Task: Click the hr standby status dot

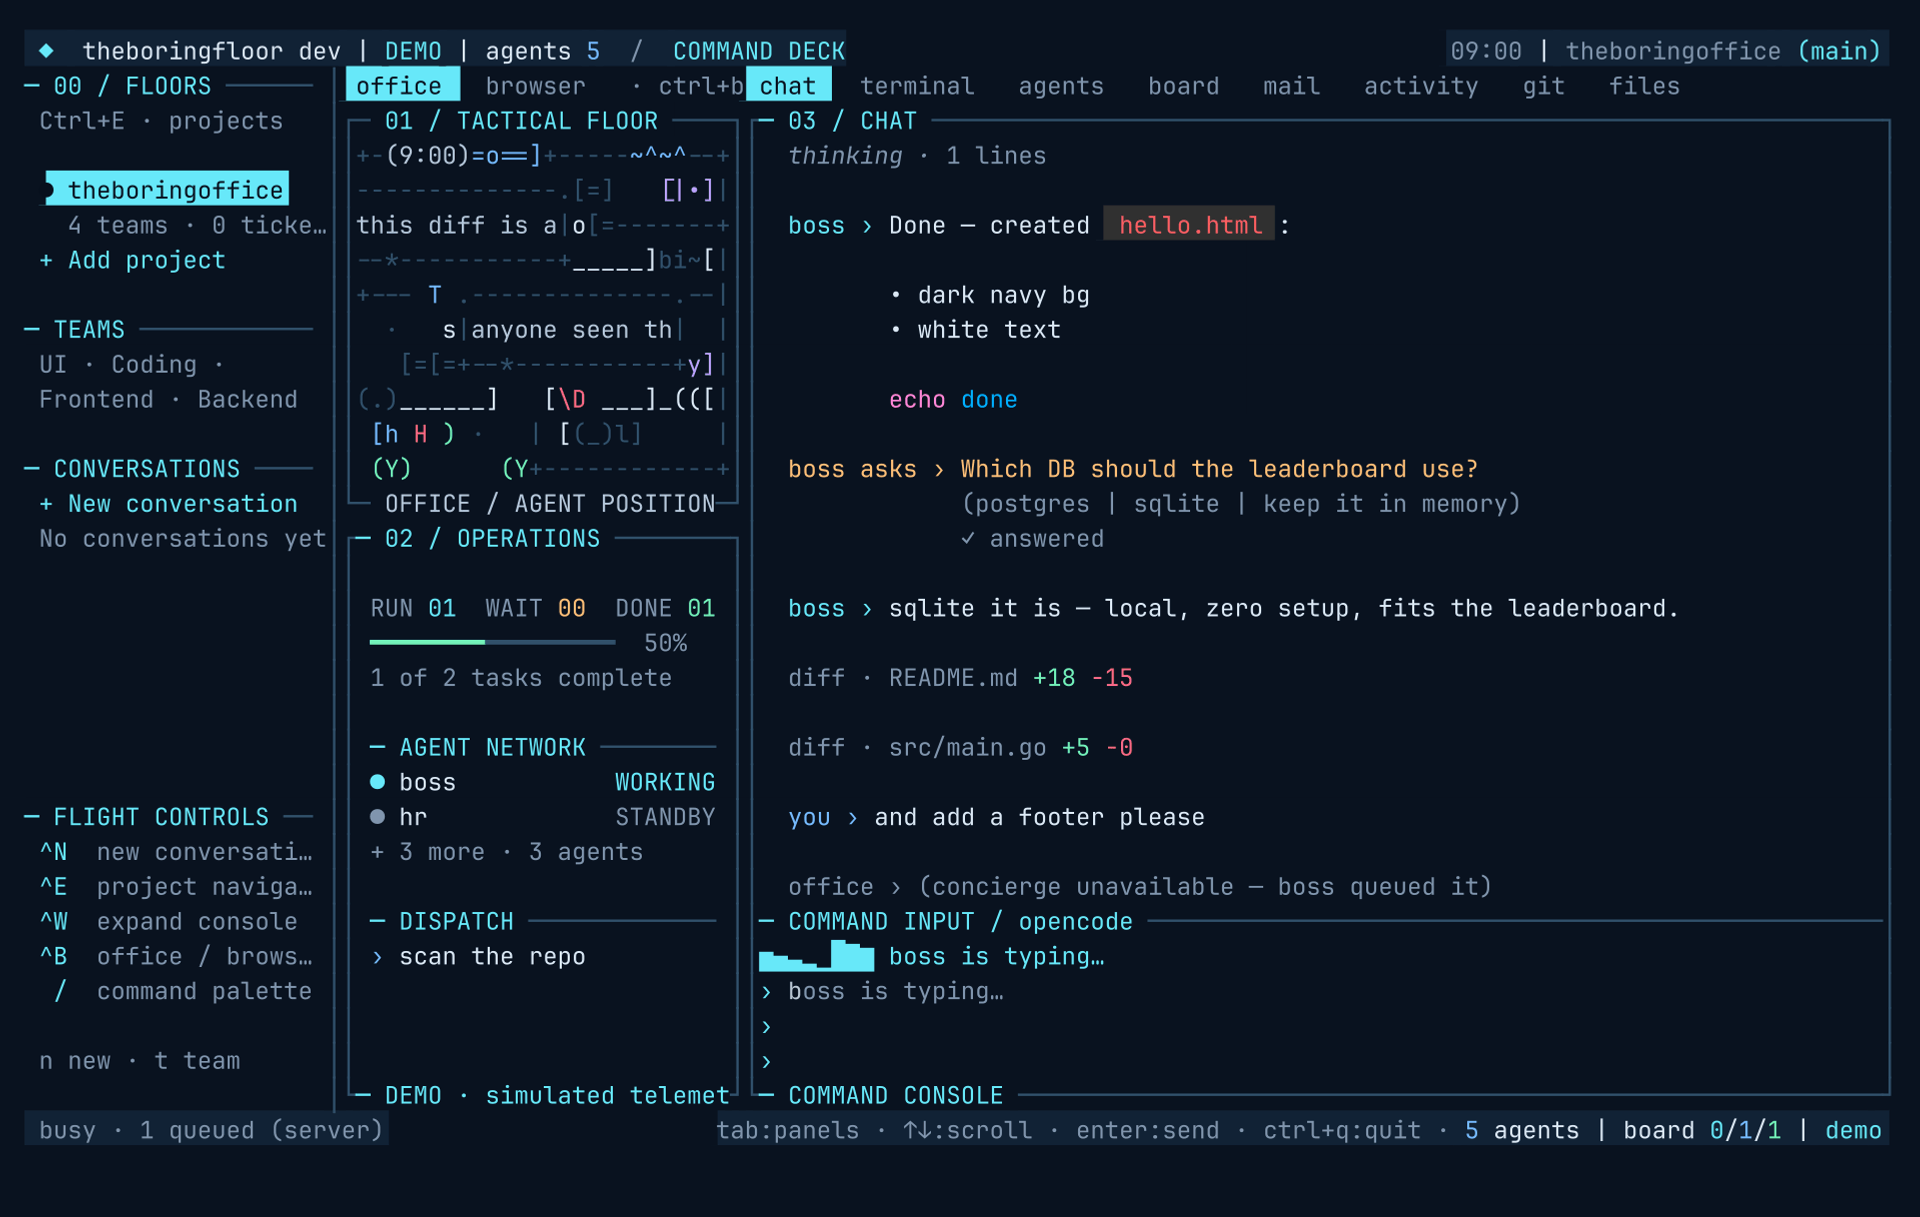Action: point(377,817)
